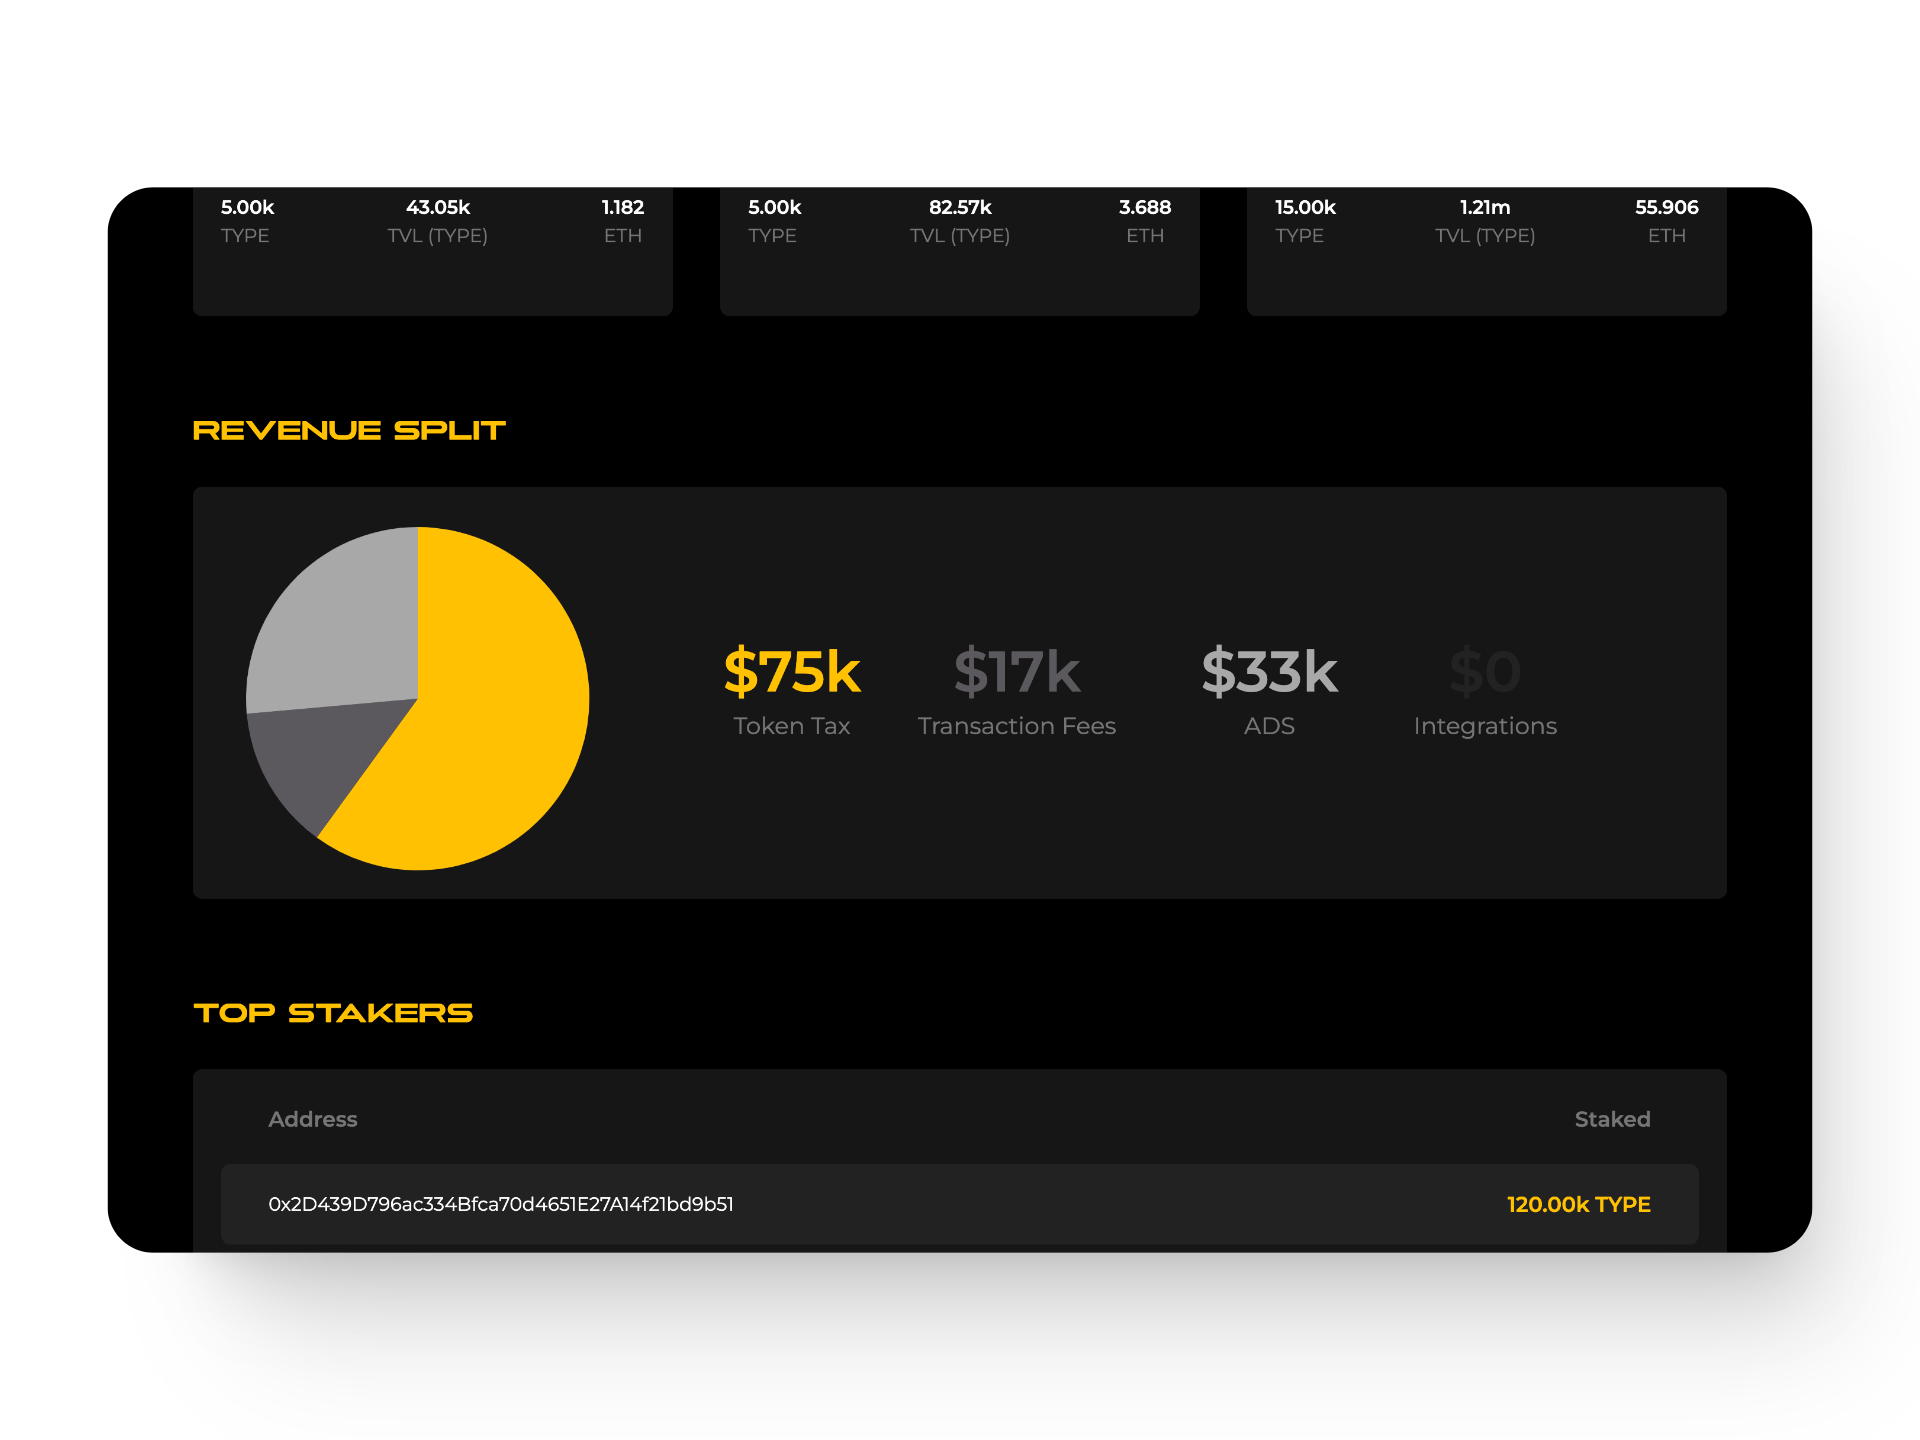Select the $17k Transaction Fees figure
The height and width of the screenshot is (1440, 1920).
[1016, 672]
